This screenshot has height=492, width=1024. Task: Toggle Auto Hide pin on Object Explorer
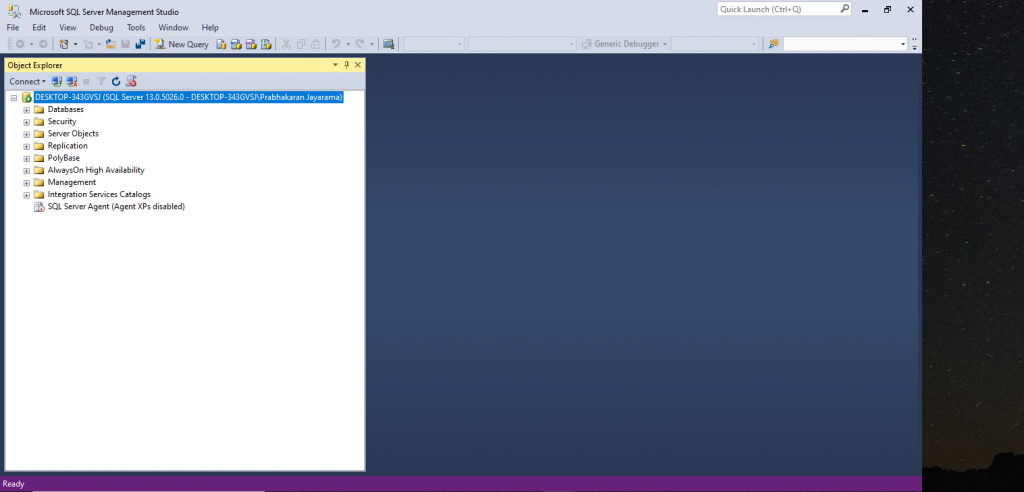(347, 65)
